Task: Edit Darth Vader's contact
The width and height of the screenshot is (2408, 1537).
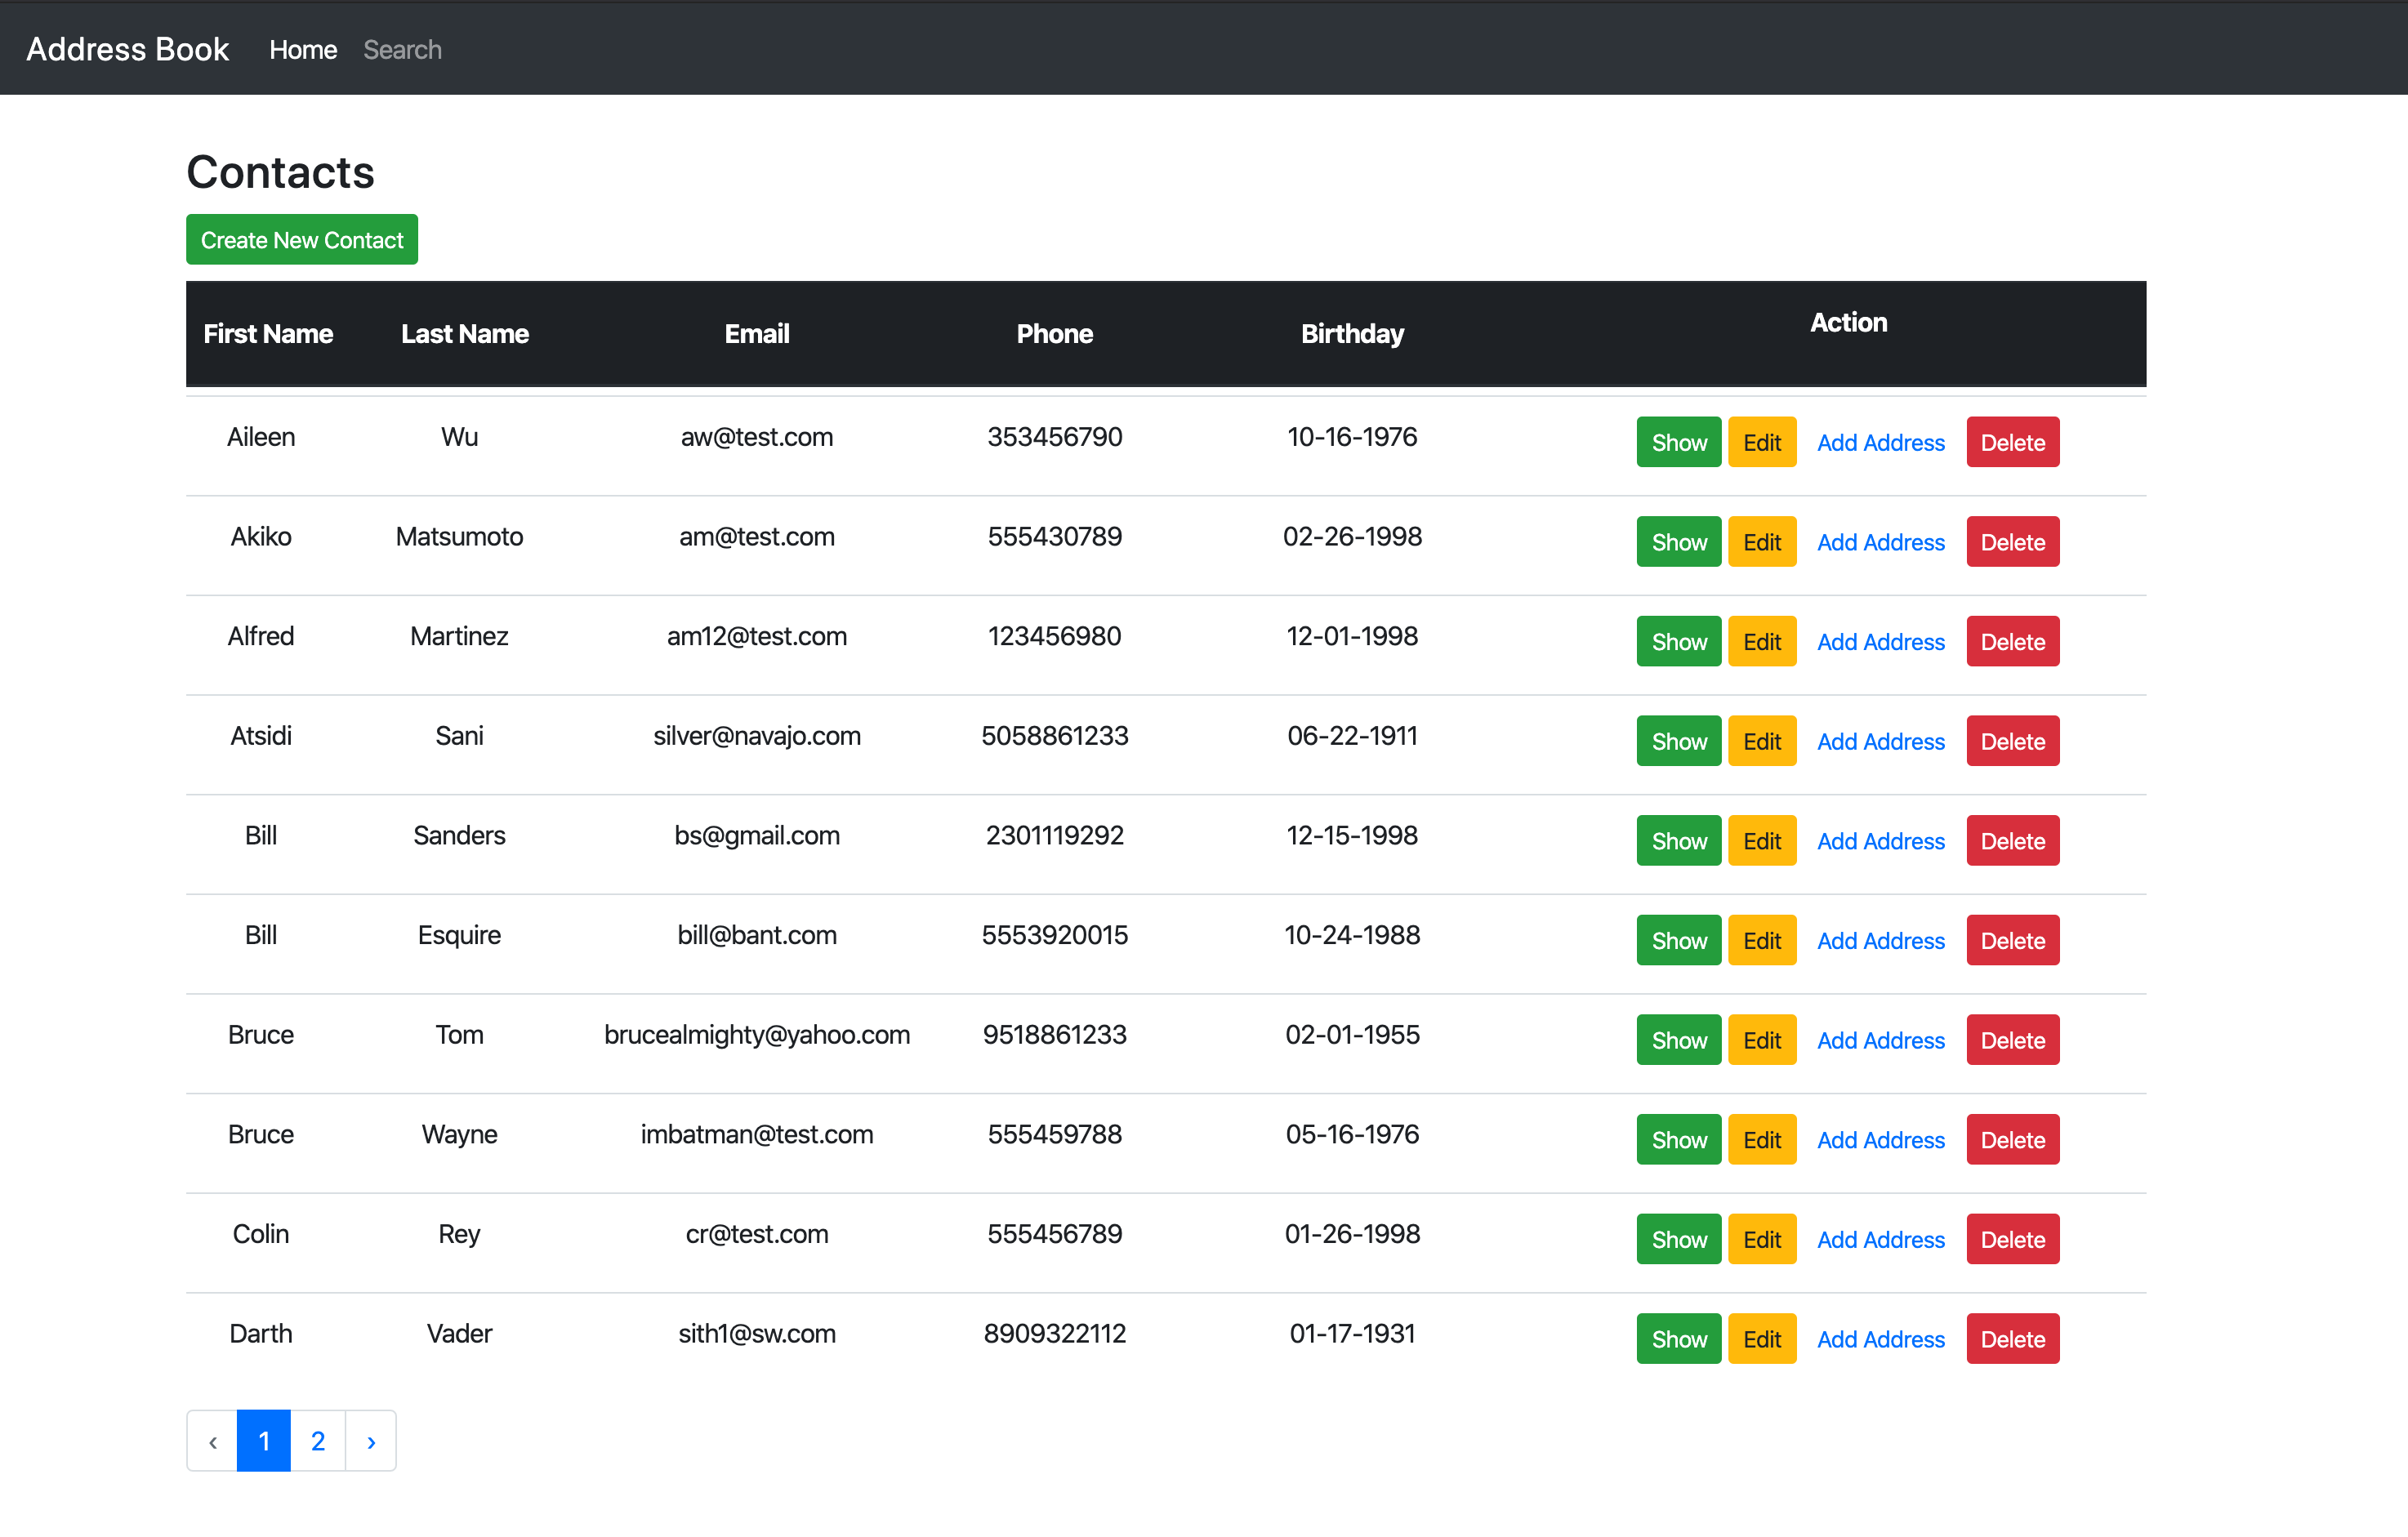Action: coord(1762,1339)
